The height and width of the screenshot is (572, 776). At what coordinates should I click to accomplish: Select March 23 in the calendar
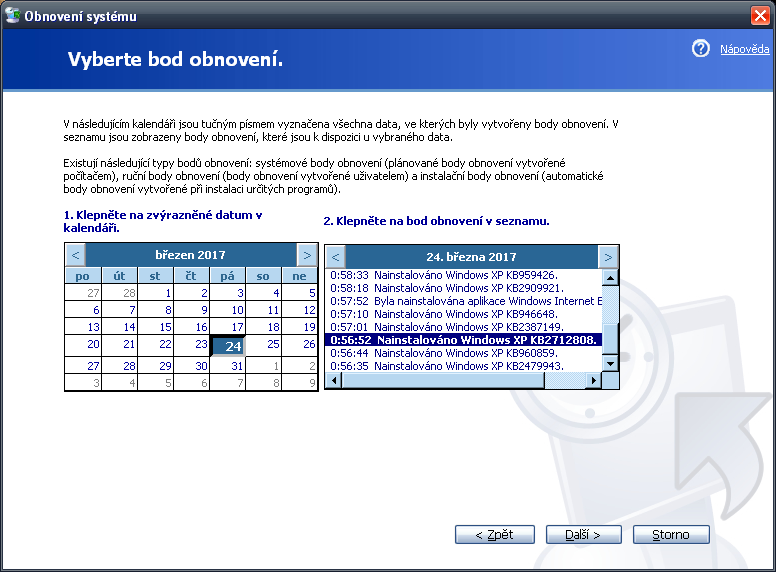[x=192, y=344]
